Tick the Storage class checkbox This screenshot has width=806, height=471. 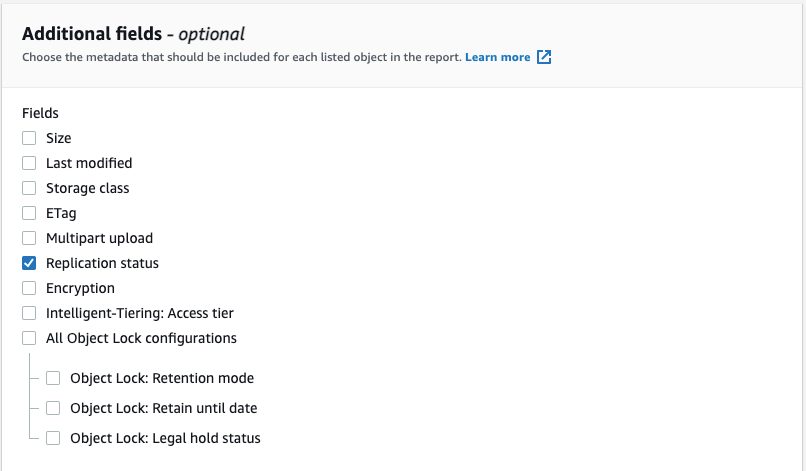[x=29, y=188]
